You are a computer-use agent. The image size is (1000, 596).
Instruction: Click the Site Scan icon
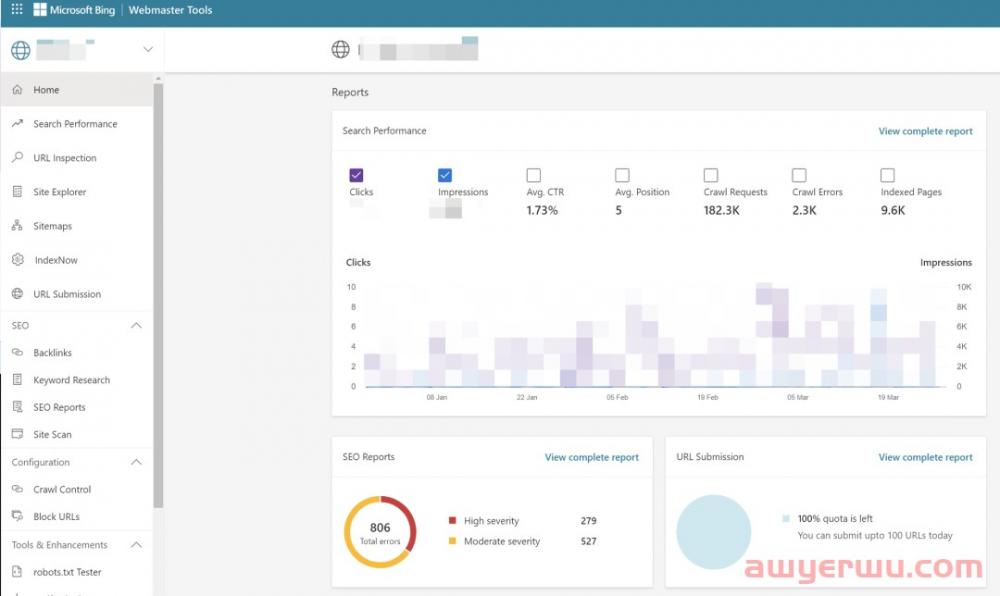pyautogui.click(x=17, y=434)
